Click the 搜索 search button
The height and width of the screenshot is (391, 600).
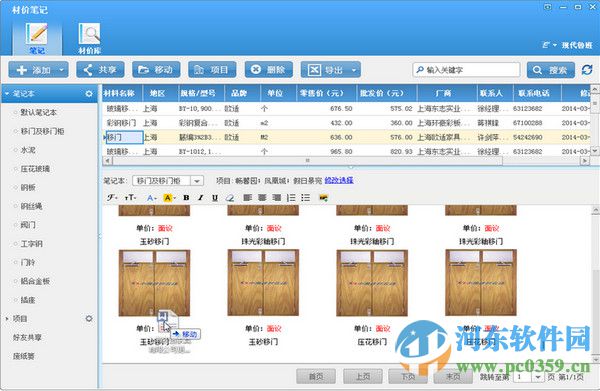coord(551,70)
